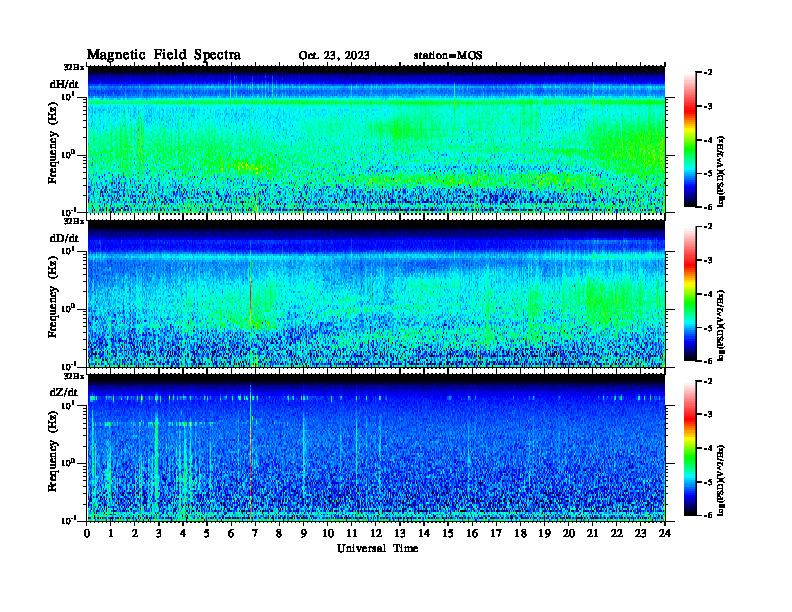Click hour 22 tick label on time axis
The height and width of the screenshot is (612, 792).
[x=617, y=533]
